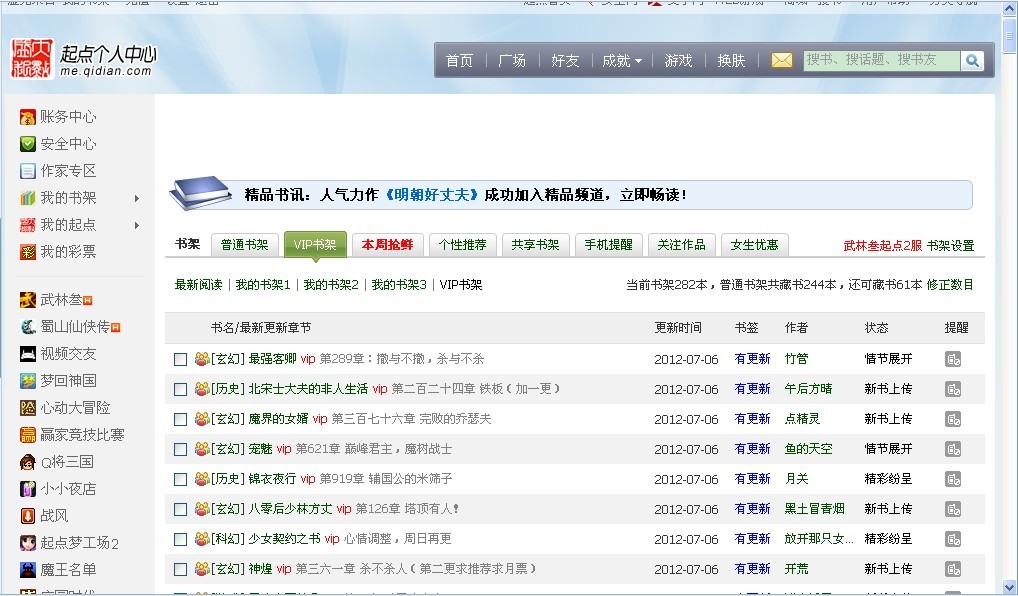
Task: Select the VIP书架 tab
Action: click(315, 245)
